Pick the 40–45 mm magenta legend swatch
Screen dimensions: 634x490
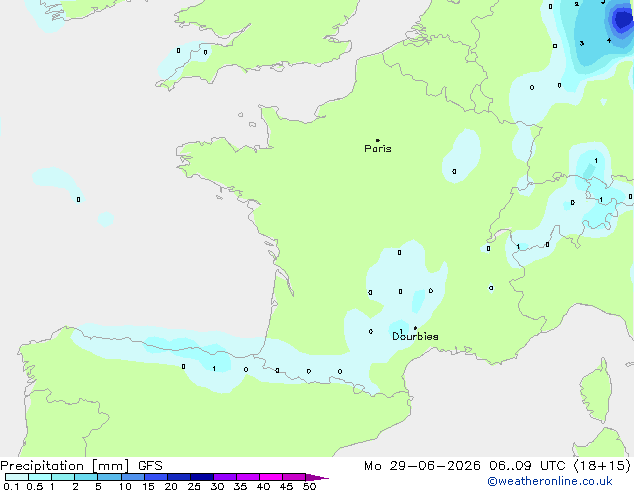tap(271, 477)
